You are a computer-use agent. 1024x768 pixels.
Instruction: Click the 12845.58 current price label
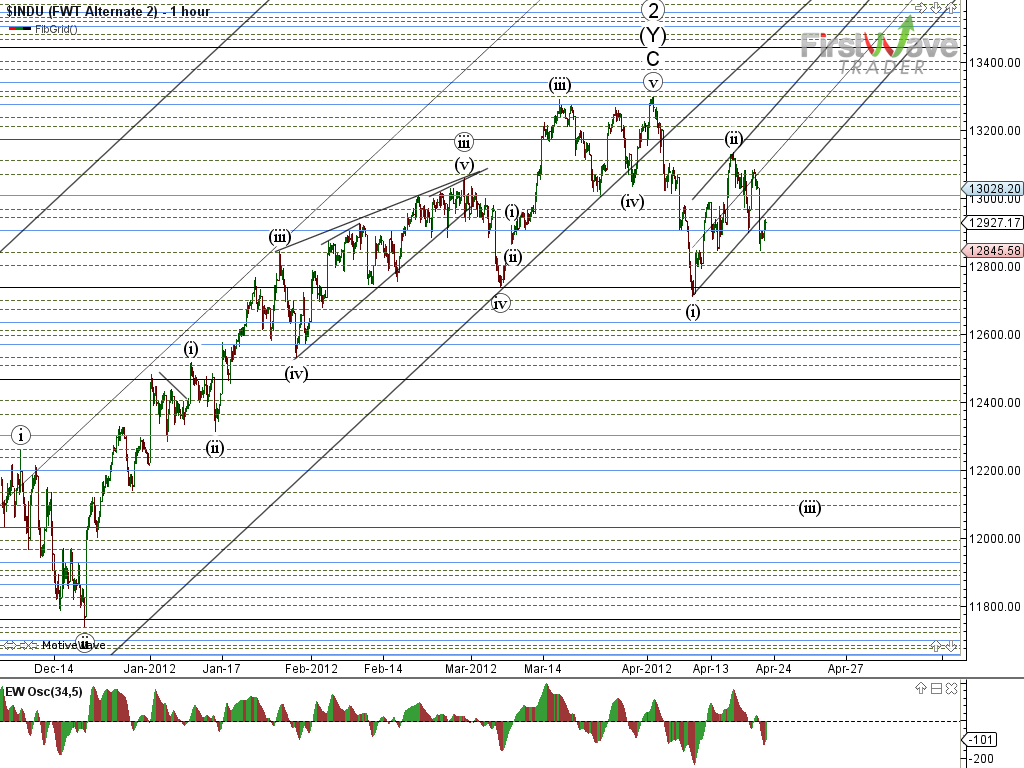(993, 251)
